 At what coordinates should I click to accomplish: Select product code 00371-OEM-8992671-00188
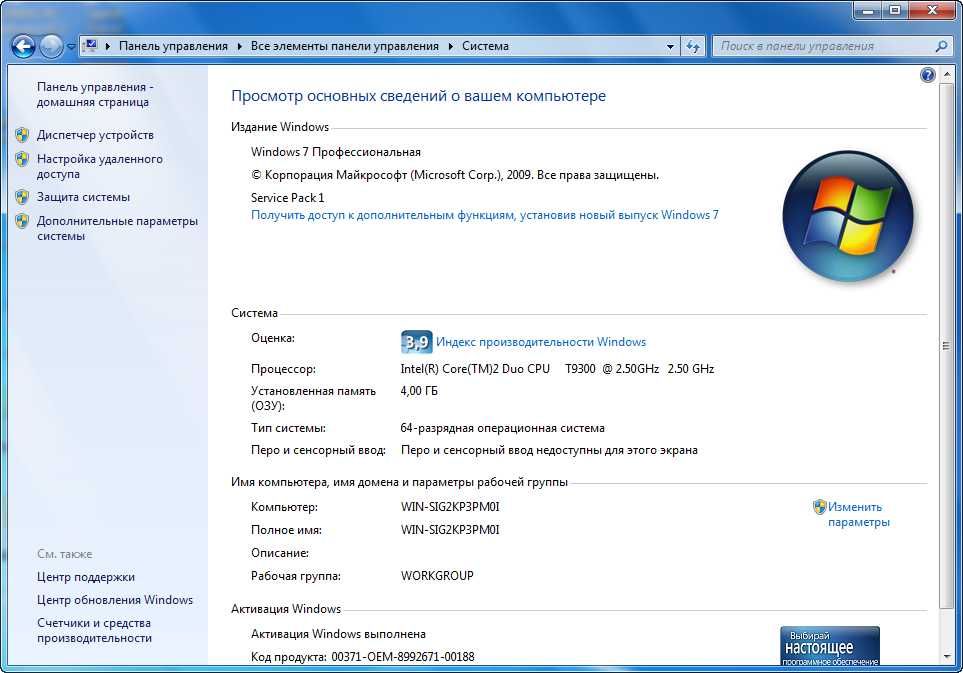403,657
